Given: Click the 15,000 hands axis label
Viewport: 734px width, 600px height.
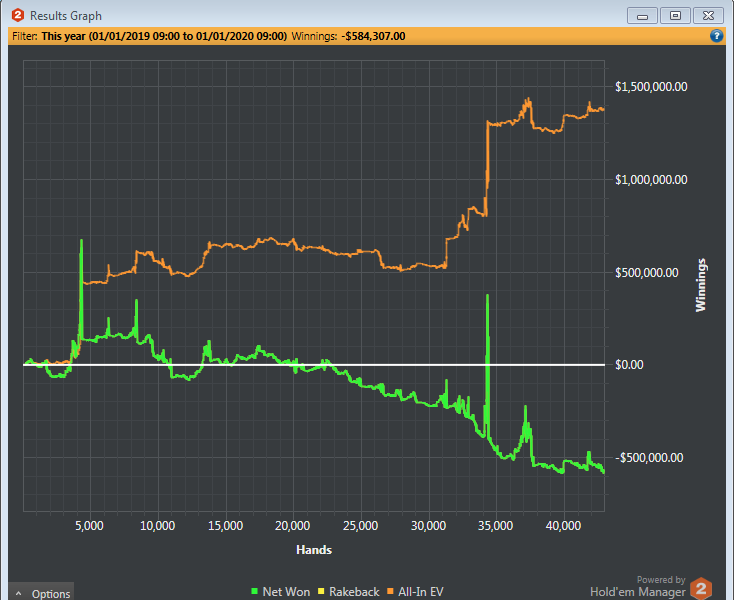Looking at the screenshot, I should point(225,526).
